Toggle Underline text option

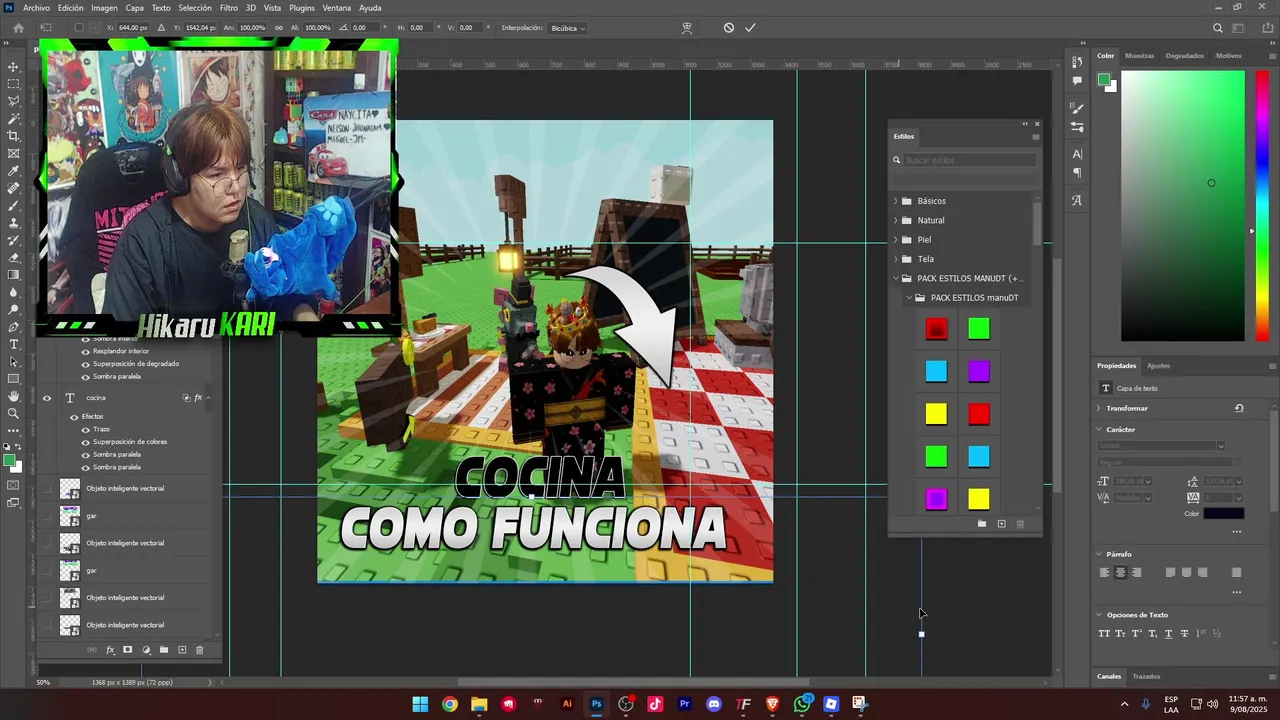pyautogui.click(x=1168, y=633)
